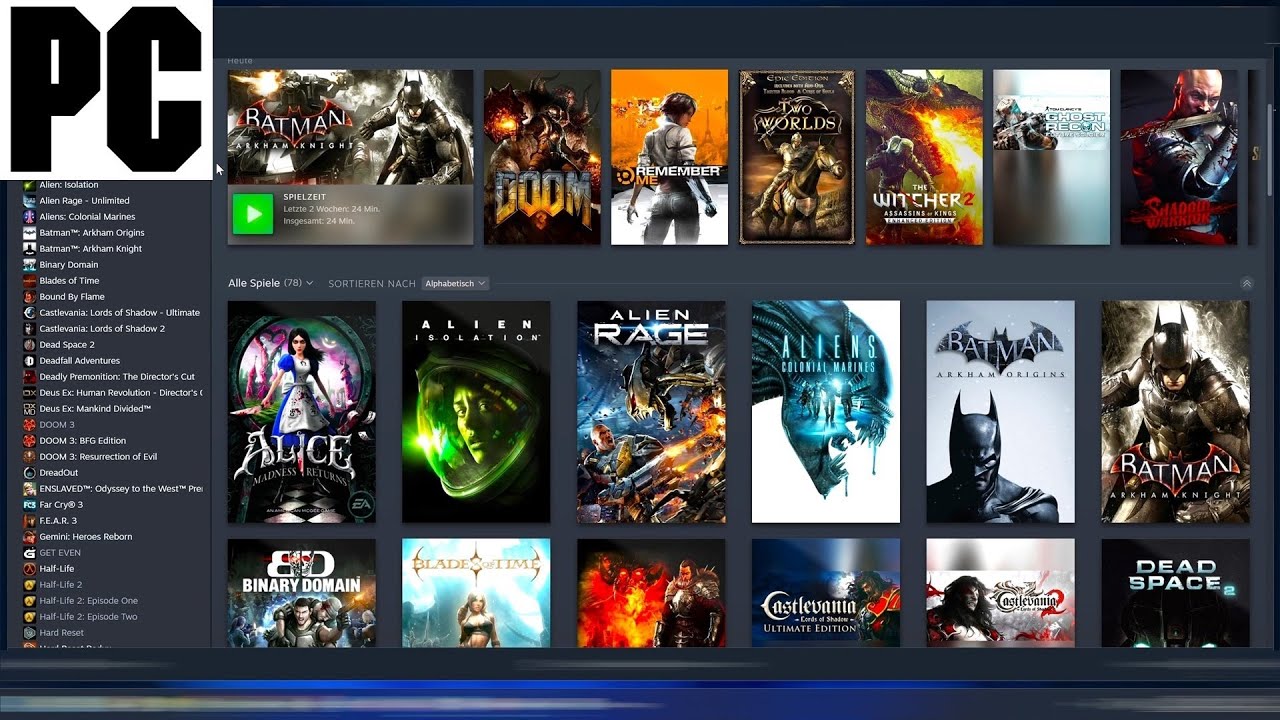Click the Far Cry 3 sidebar icon
Viewport: 1280px width, 720px height.
(30, 505)
